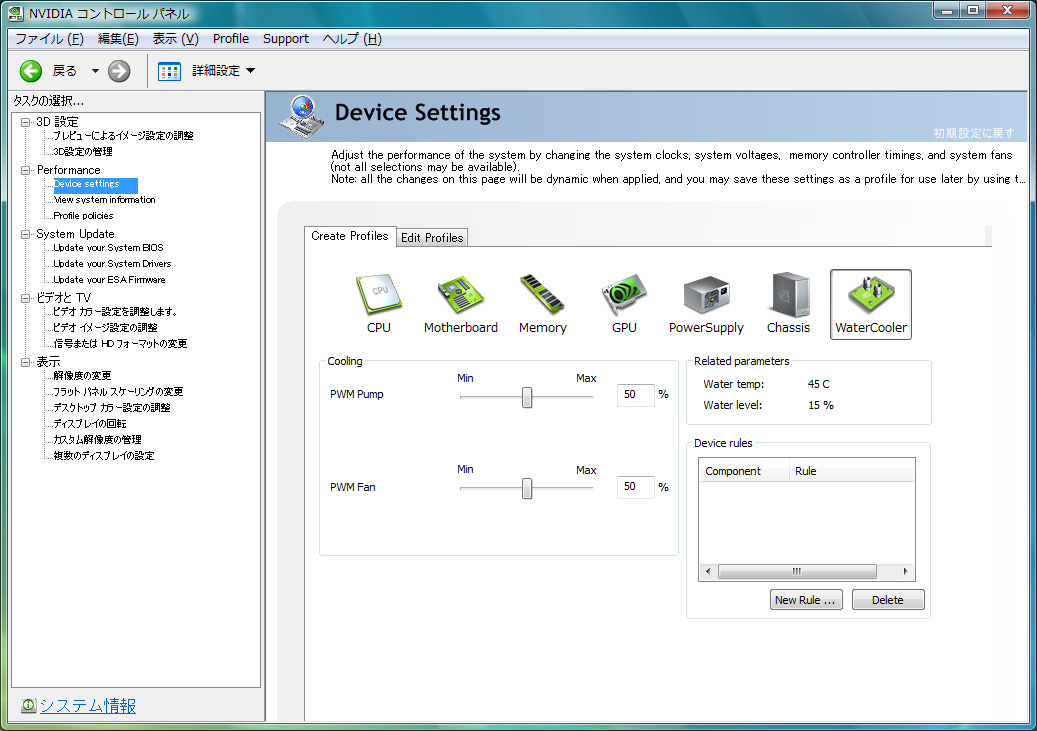The width and height of the screenshot is (1037, 731).
Task: Select View system information tree item
Action: tap(104, 200)
